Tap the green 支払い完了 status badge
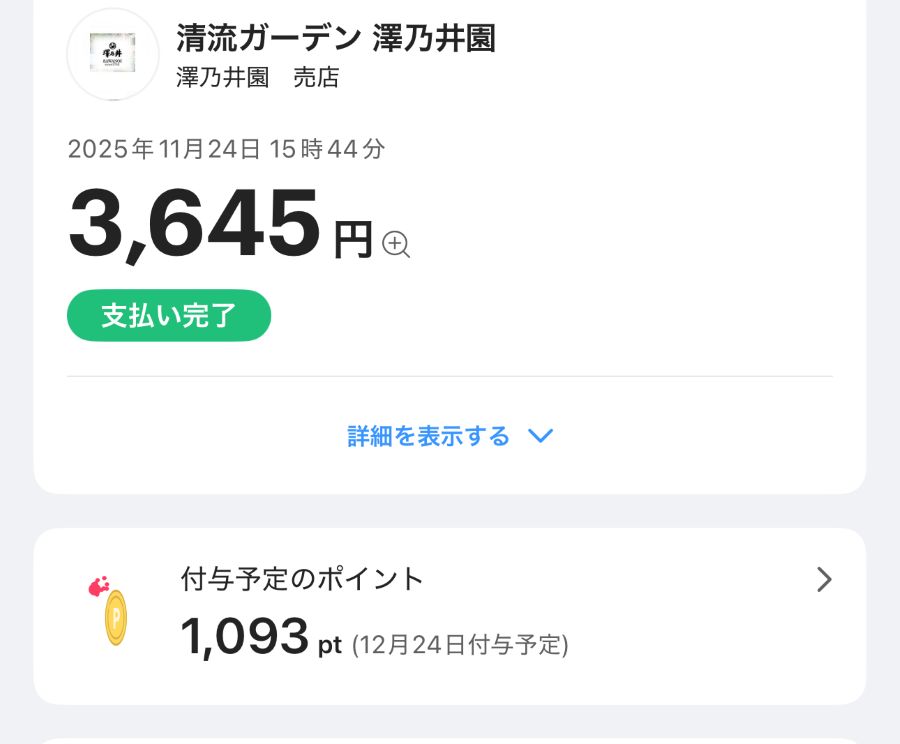The image size is (900, 744). 169,316
